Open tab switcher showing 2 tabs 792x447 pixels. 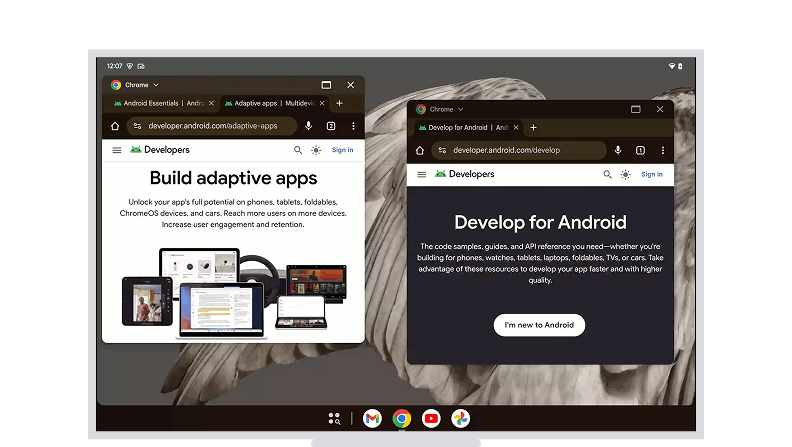(x=331, y=126)
